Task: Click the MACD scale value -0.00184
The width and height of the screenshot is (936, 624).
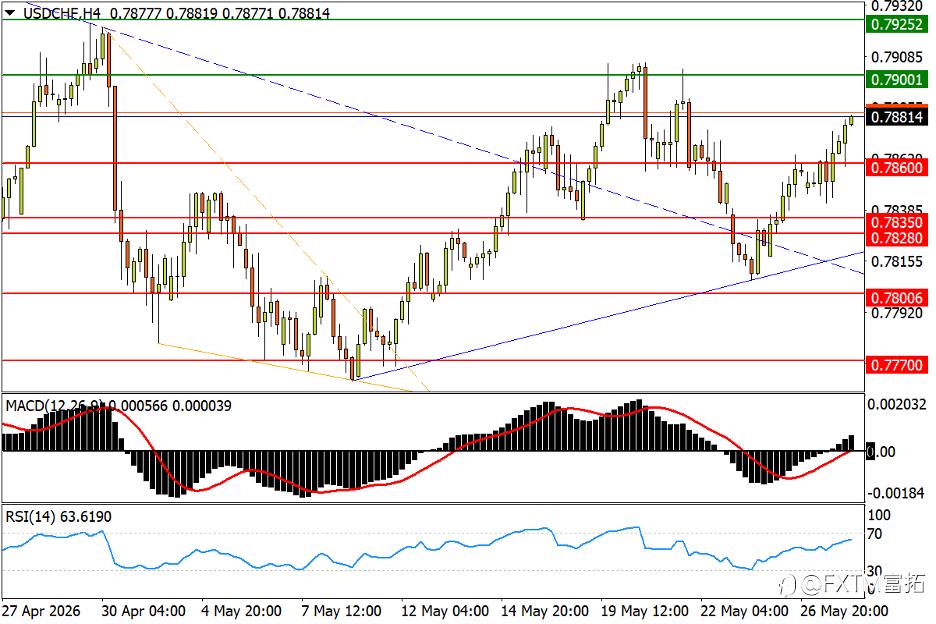Action: (x=895, y=493)
